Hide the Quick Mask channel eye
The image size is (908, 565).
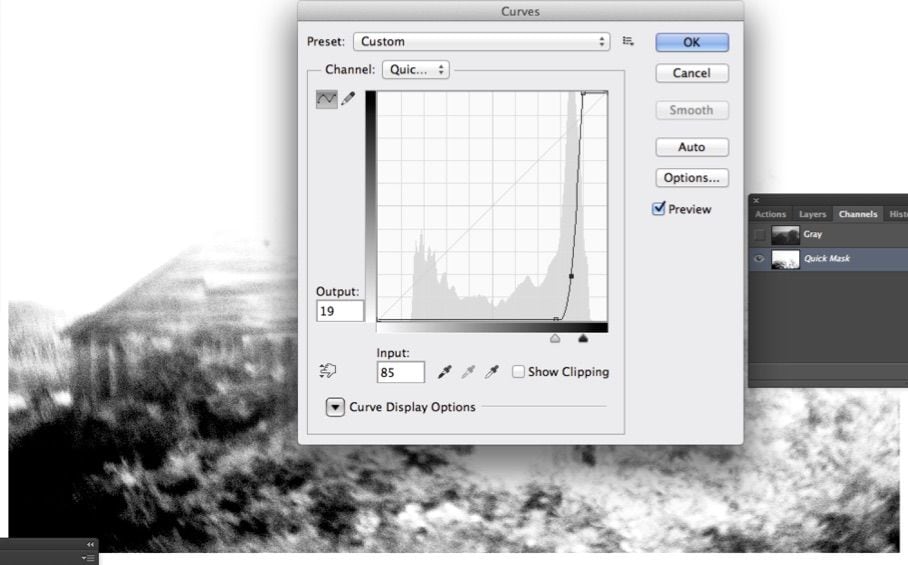point(759,259)
